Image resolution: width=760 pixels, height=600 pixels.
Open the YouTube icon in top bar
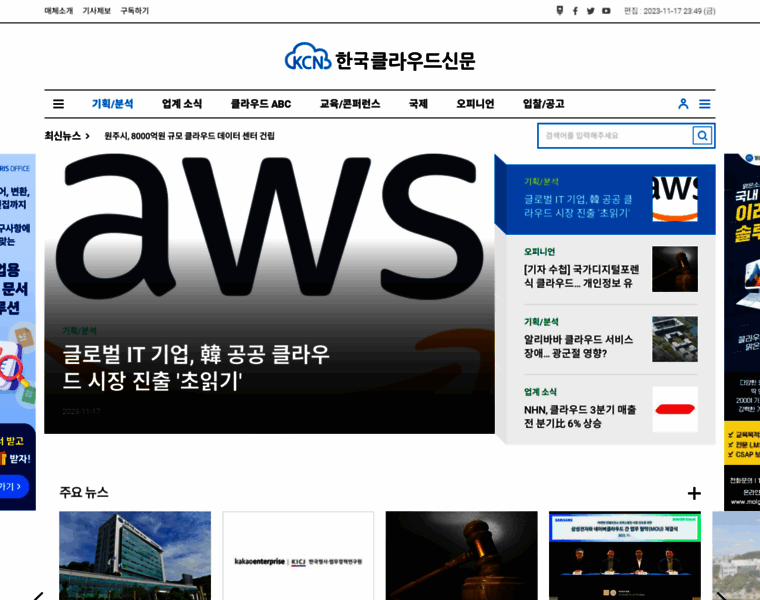(x=606, y=11)
